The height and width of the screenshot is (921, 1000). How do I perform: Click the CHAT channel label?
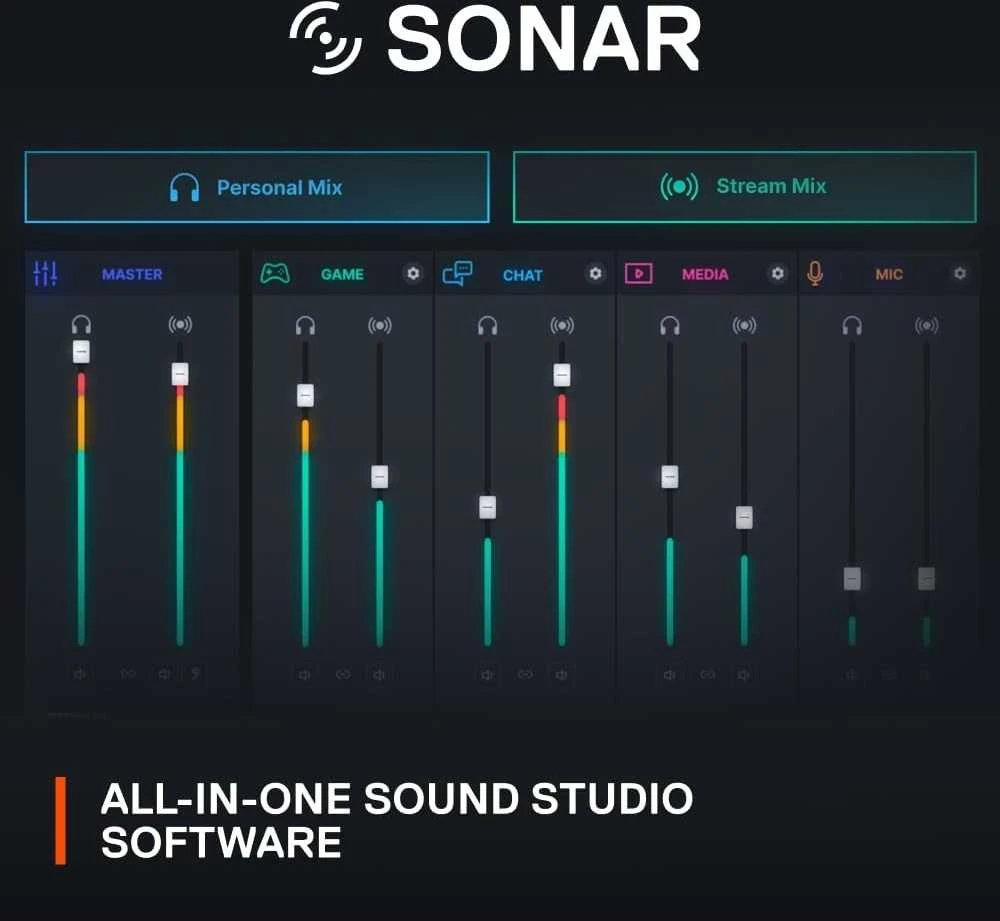coord(522,276)
